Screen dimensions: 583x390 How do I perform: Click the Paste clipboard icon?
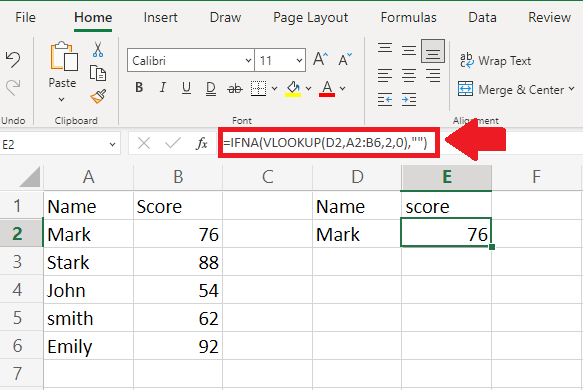coord(64,56)
